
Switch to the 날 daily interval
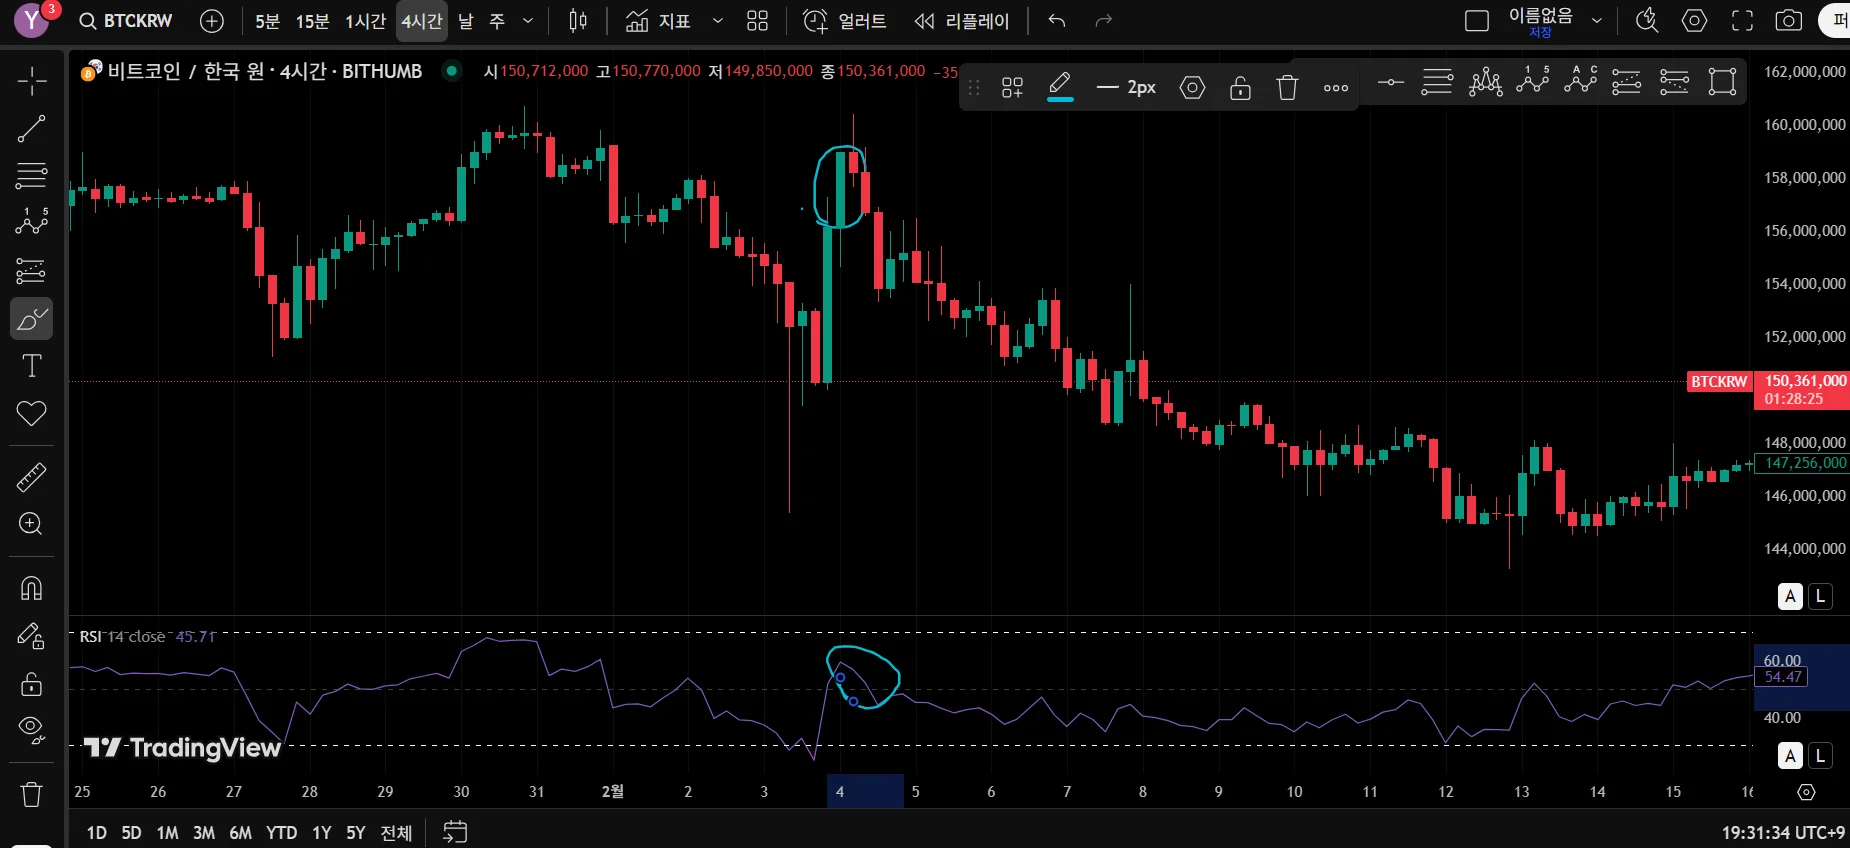click(466, 21)
